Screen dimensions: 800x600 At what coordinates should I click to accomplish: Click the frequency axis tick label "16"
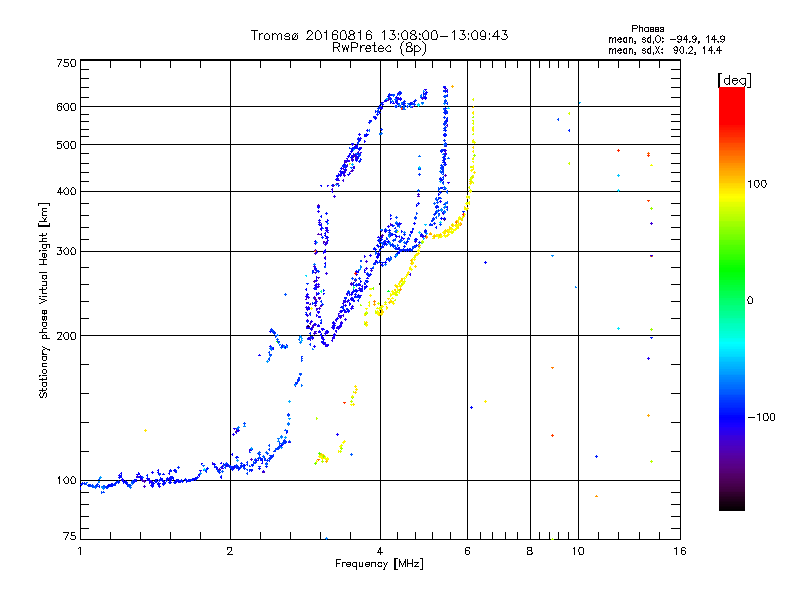point(680,551)
